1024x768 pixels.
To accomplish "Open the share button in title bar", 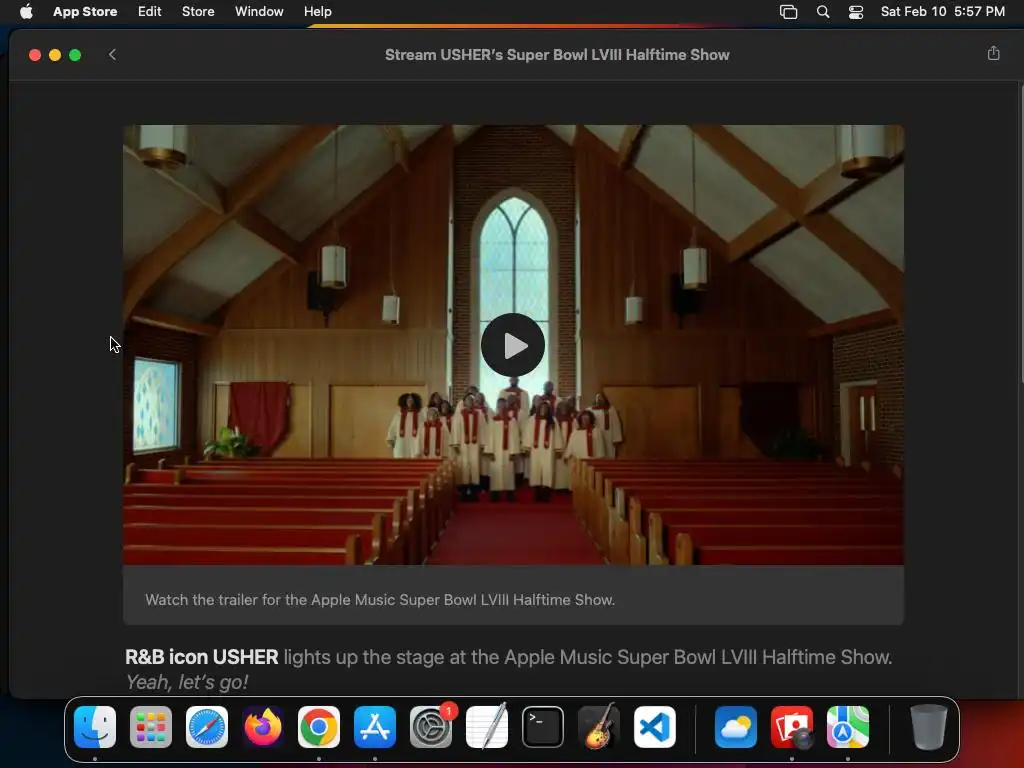I will point(993,54).
